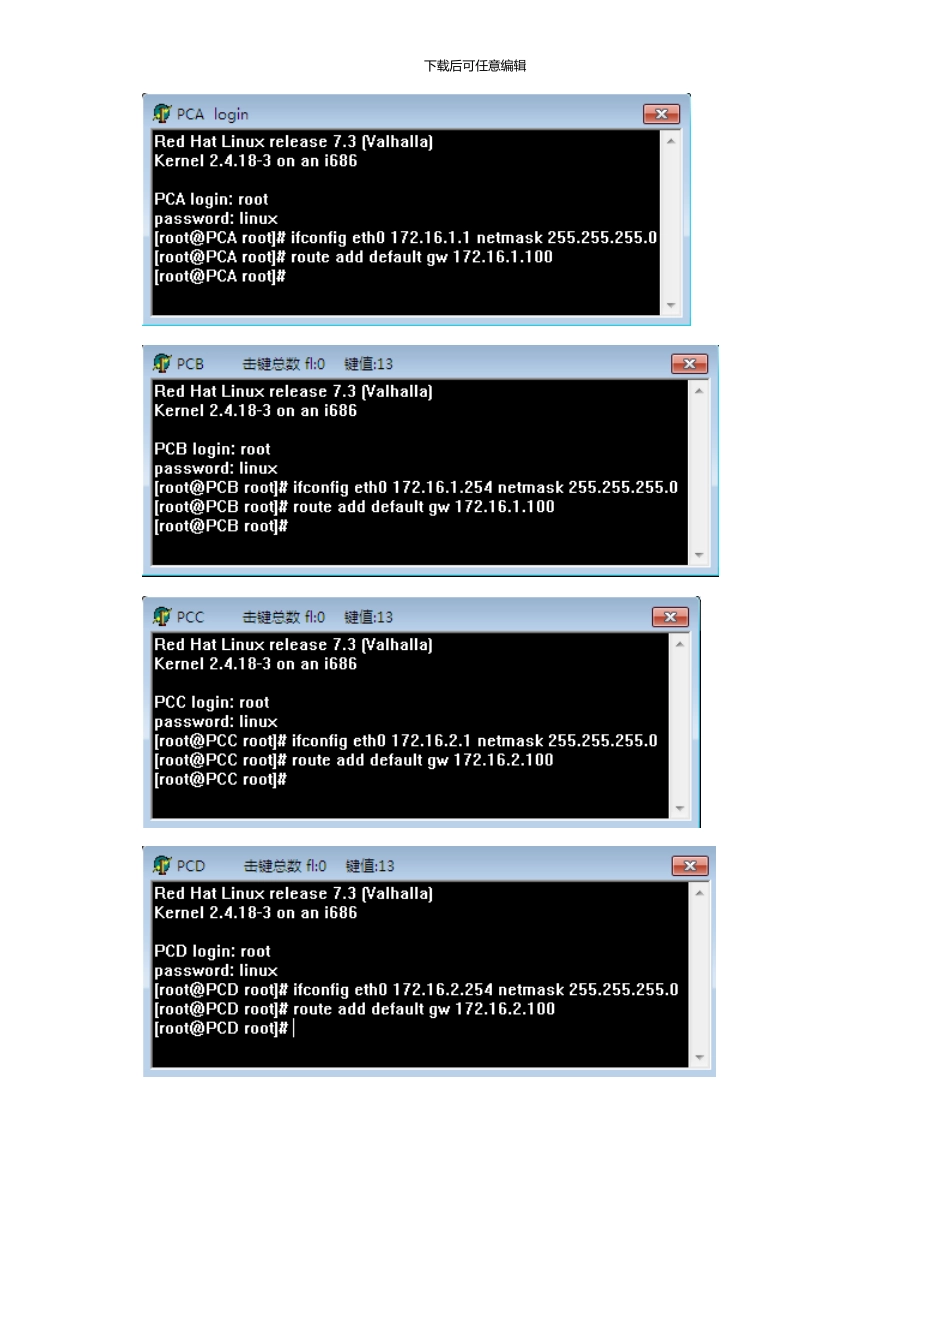The width and height of the screenshot is (950, 1344).
Task: Click scroll down arrow in PCA terminal
Action: (x=671, y=305)
